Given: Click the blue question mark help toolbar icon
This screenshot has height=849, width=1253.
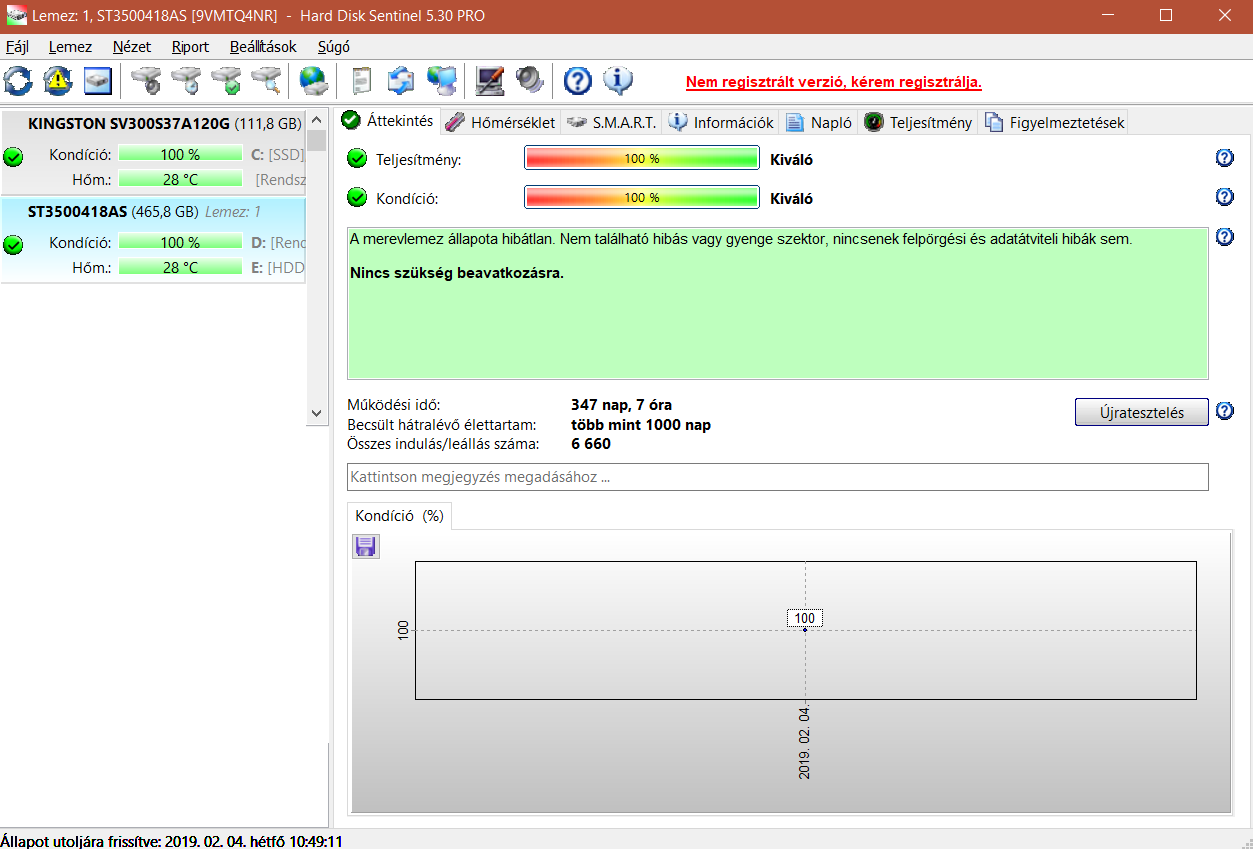Looking at the screenshot, I should coord(578,80).
